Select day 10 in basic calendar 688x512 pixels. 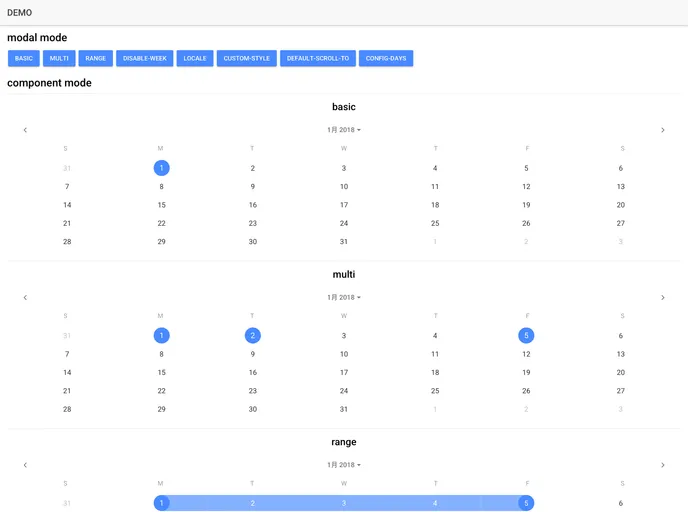click(344, 186)
